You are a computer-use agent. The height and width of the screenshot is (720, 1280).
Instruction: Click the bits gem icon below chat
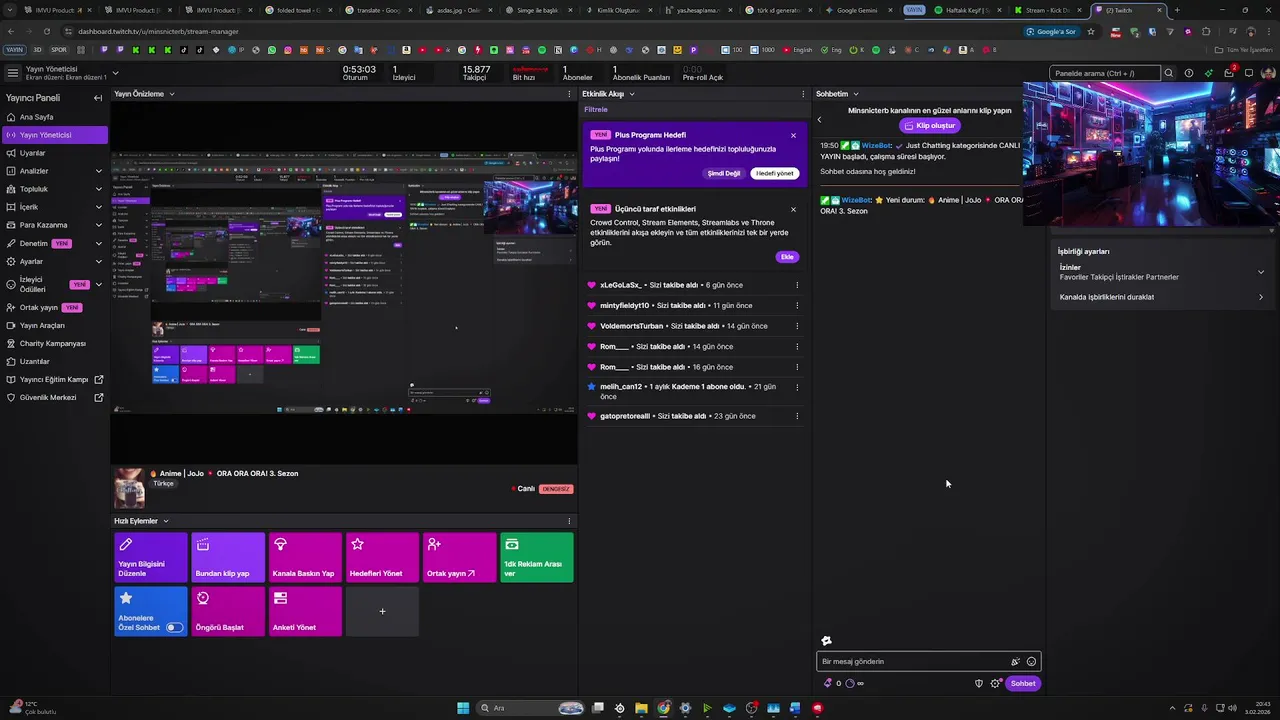tap(827, 683)
